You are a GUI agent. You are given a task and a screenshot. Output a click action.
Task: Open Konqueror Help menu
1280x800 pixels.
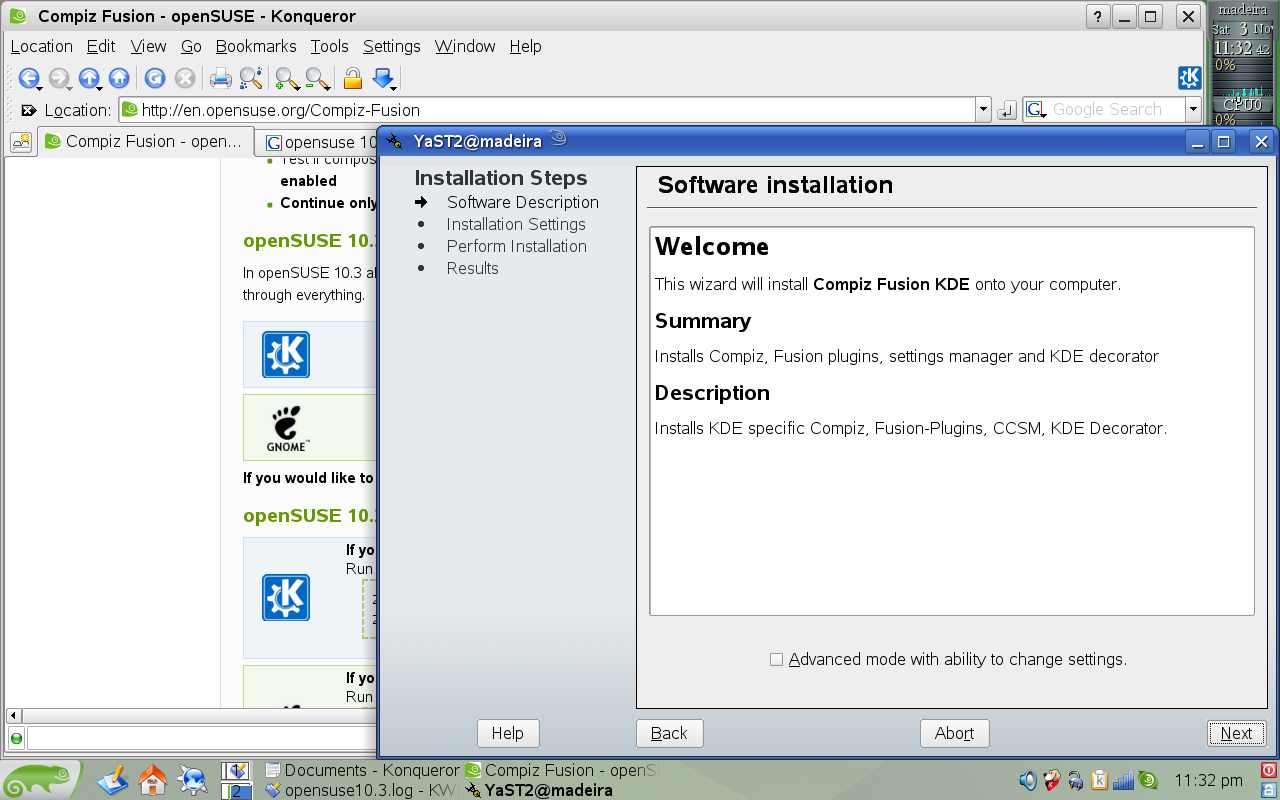[525, 46]
